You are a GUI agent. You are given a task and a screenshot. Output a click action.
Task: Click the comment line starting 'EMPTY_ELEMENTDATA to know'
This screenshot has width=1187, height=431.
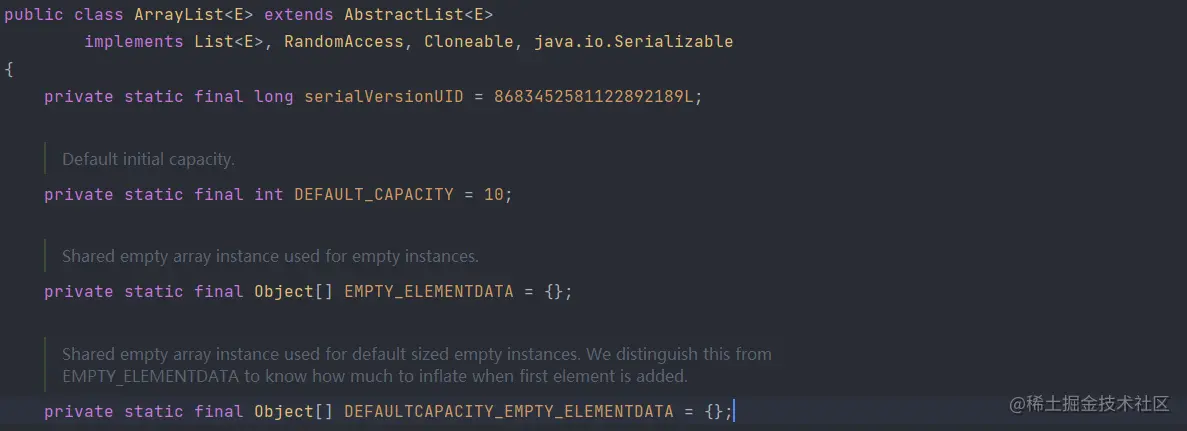tap(375, 376)
